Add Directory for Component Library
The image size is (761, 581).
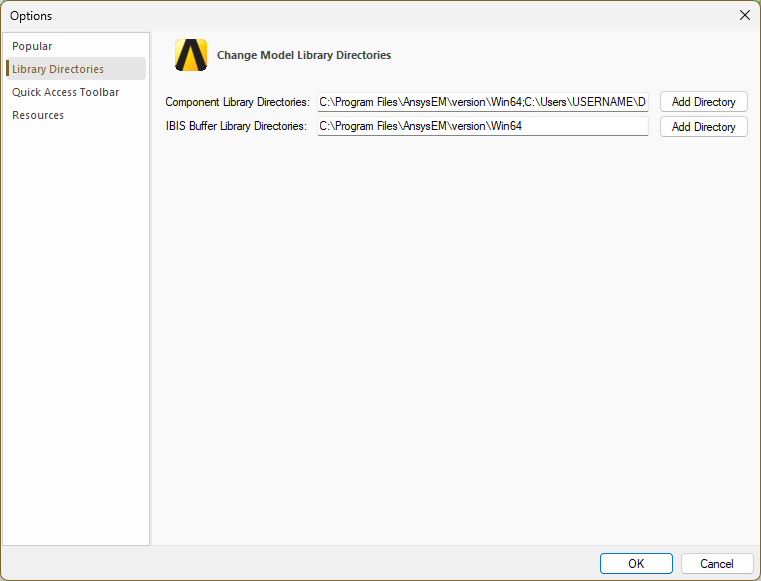click(703, 102)
